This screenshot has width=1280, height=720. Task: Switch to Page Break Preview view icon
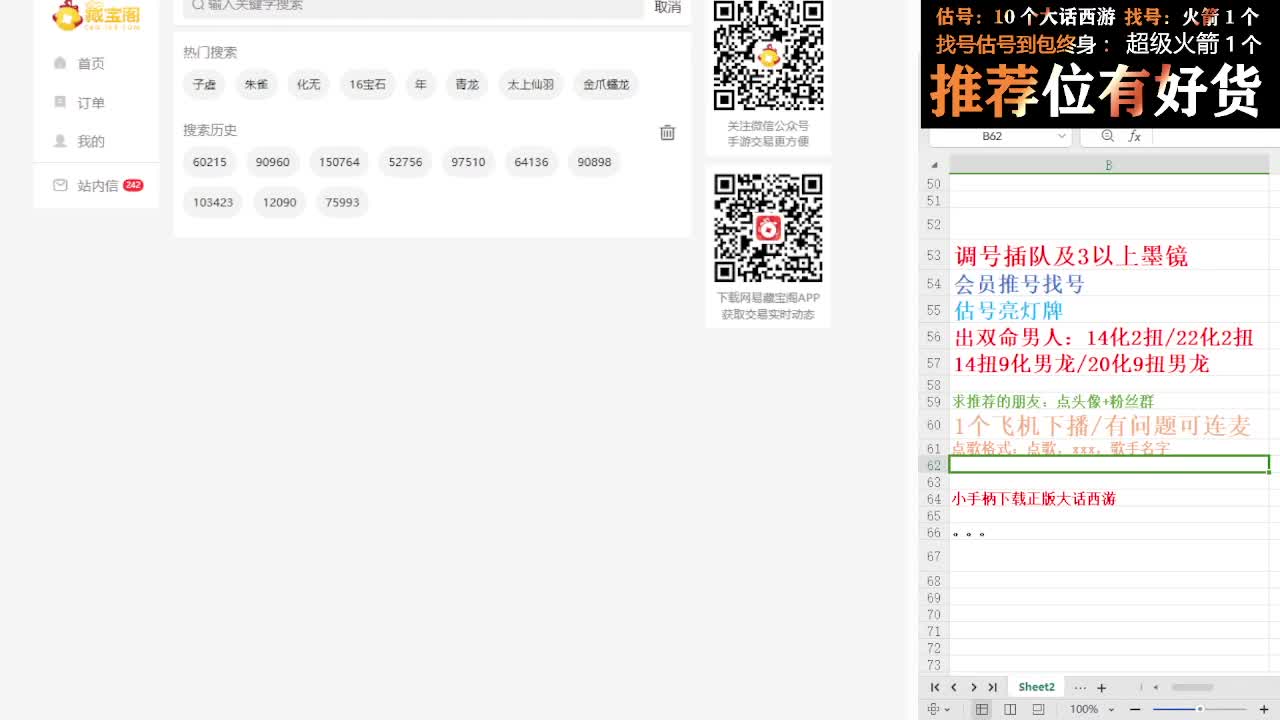[x=1038, y=708]
